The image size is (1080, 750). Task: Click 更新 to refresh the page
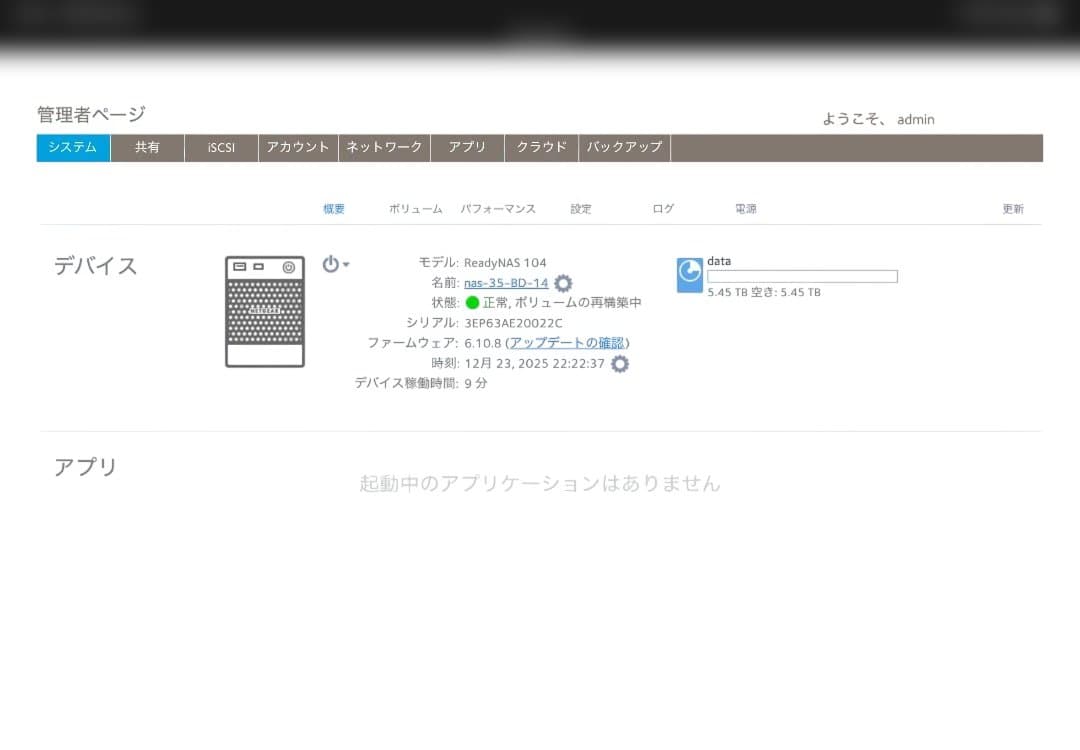tap(1012, 208)
